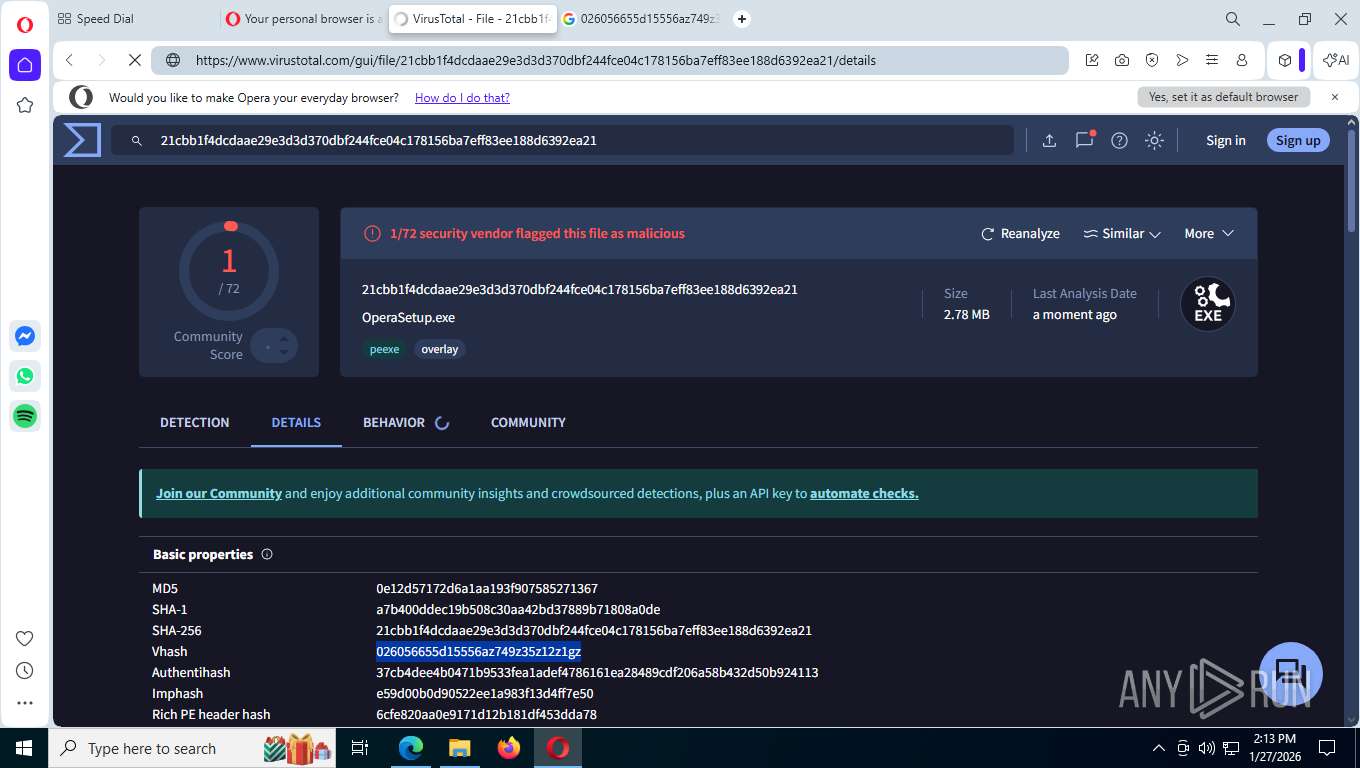Click overlay tag

(440, 349)
